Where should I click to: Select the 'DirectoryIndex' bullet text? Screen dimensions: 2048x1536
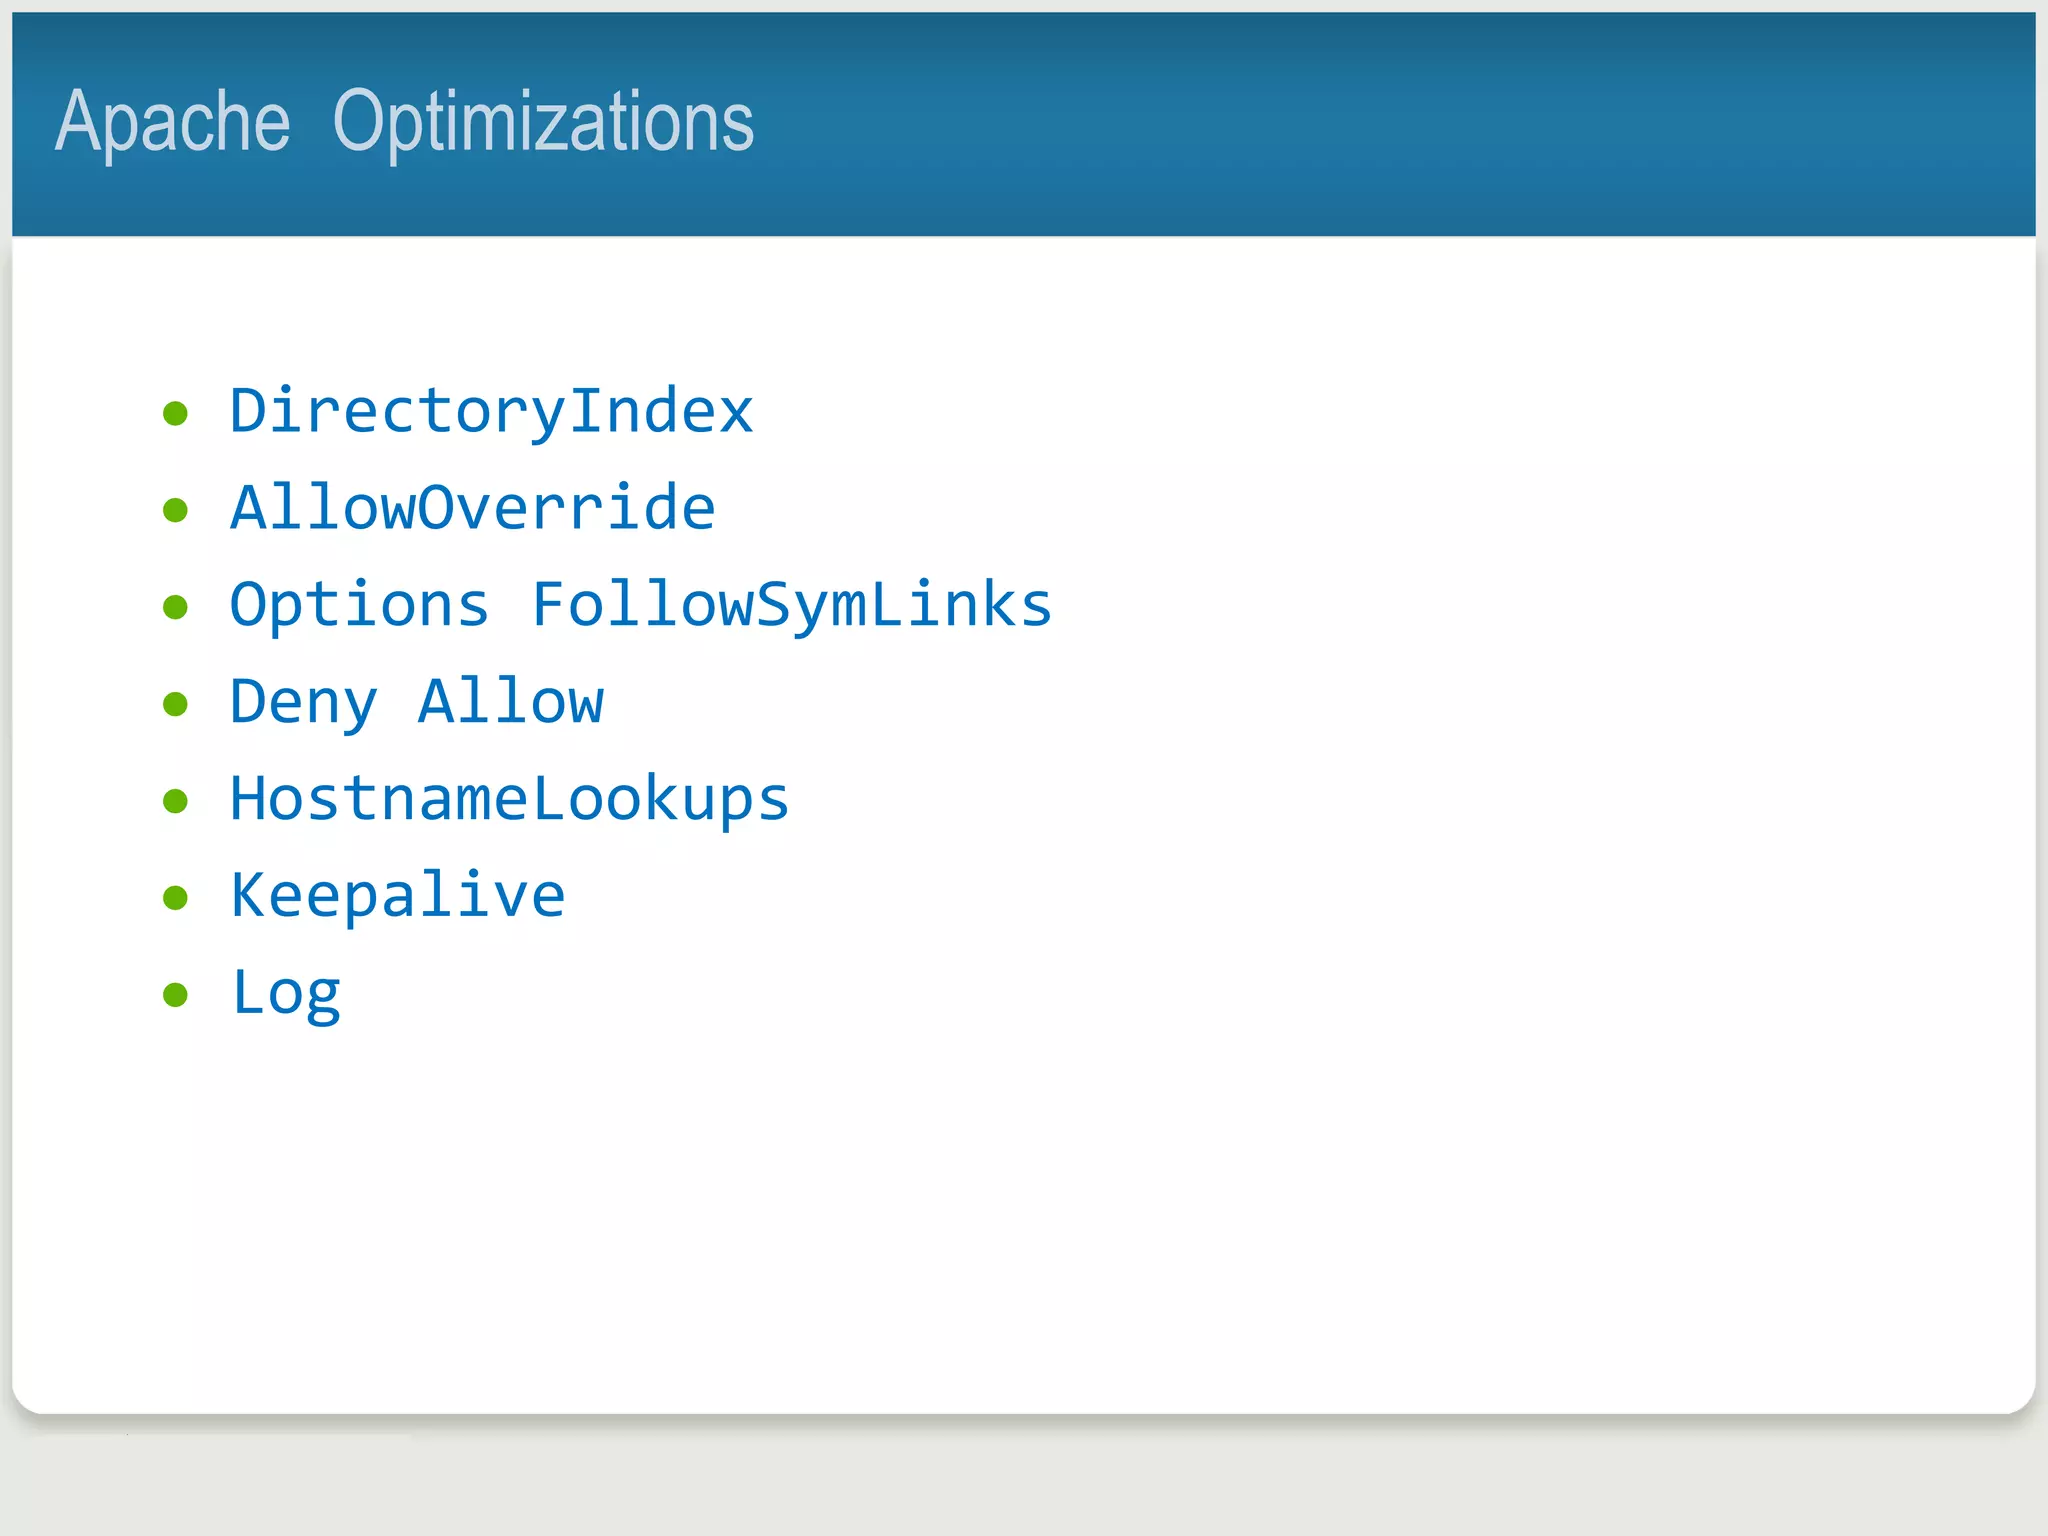pos(491,412)
